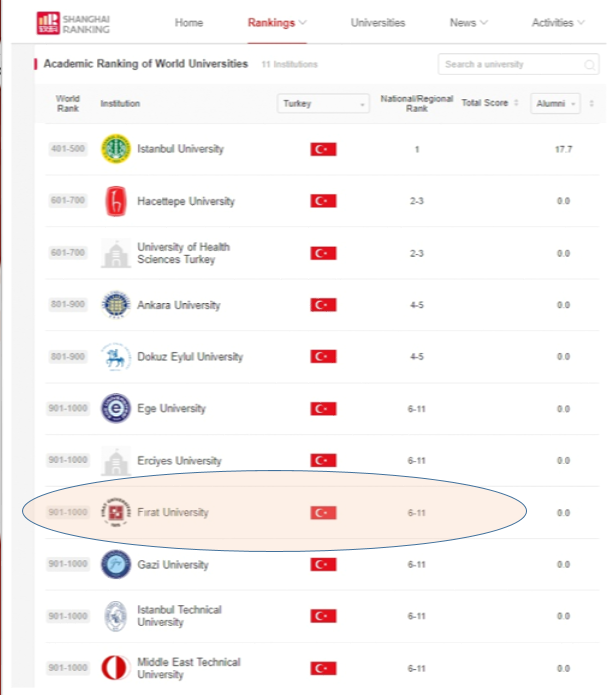The image size is (614, 695).
Task: Open Middle East Technical University link
Action: (188, 668)
